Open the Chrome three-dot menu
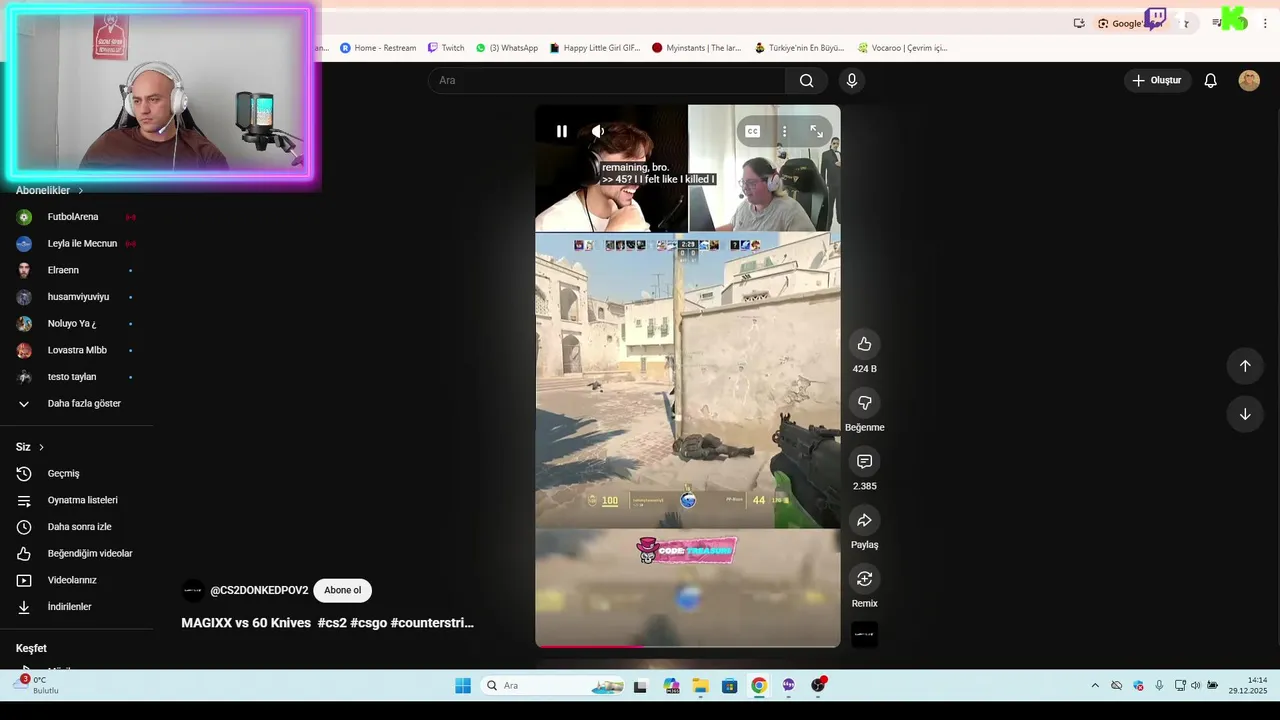The width and height of the screenshot is (1280, 720). pos(1265,23)
